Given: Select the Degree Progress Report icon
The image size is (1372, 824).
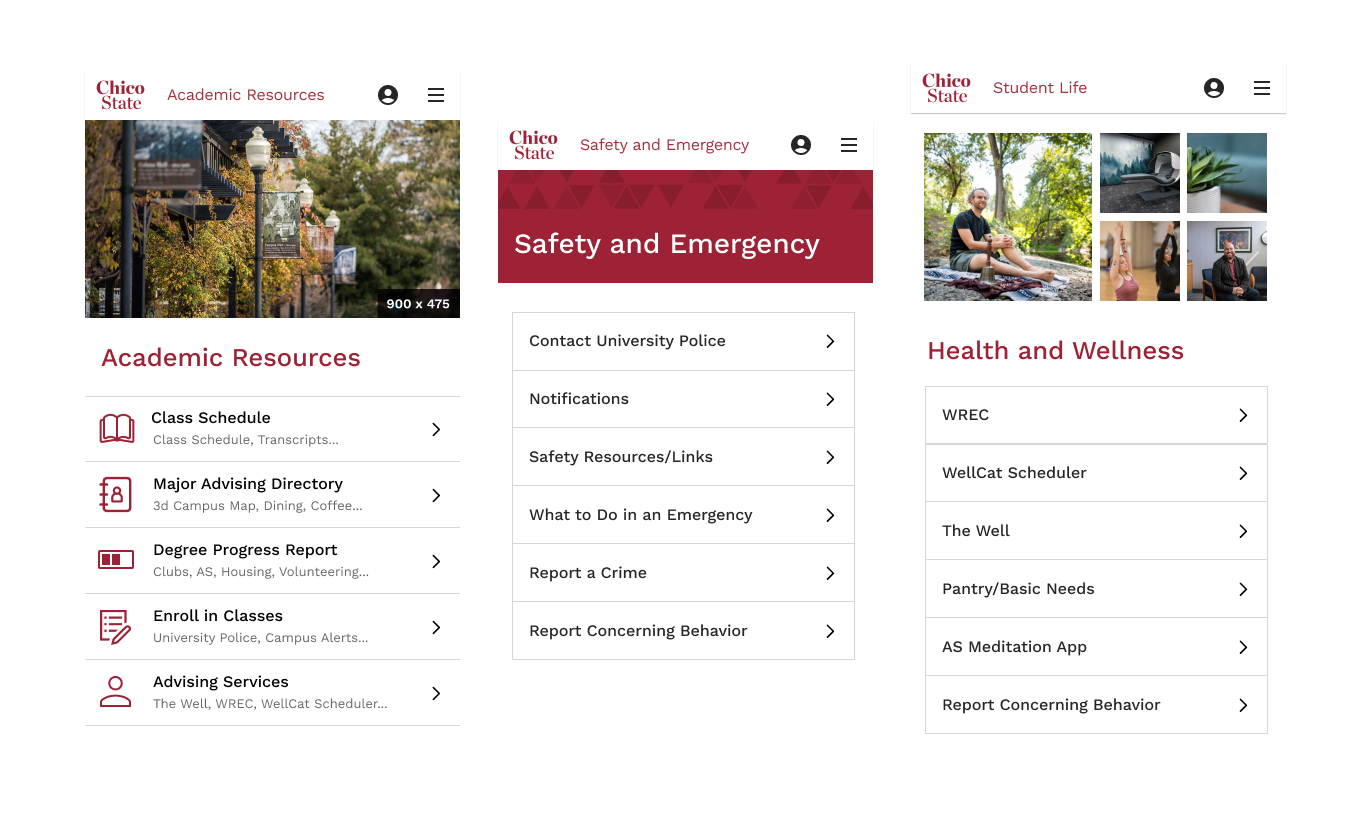Looking at the screenshot, I should [116, 560].
